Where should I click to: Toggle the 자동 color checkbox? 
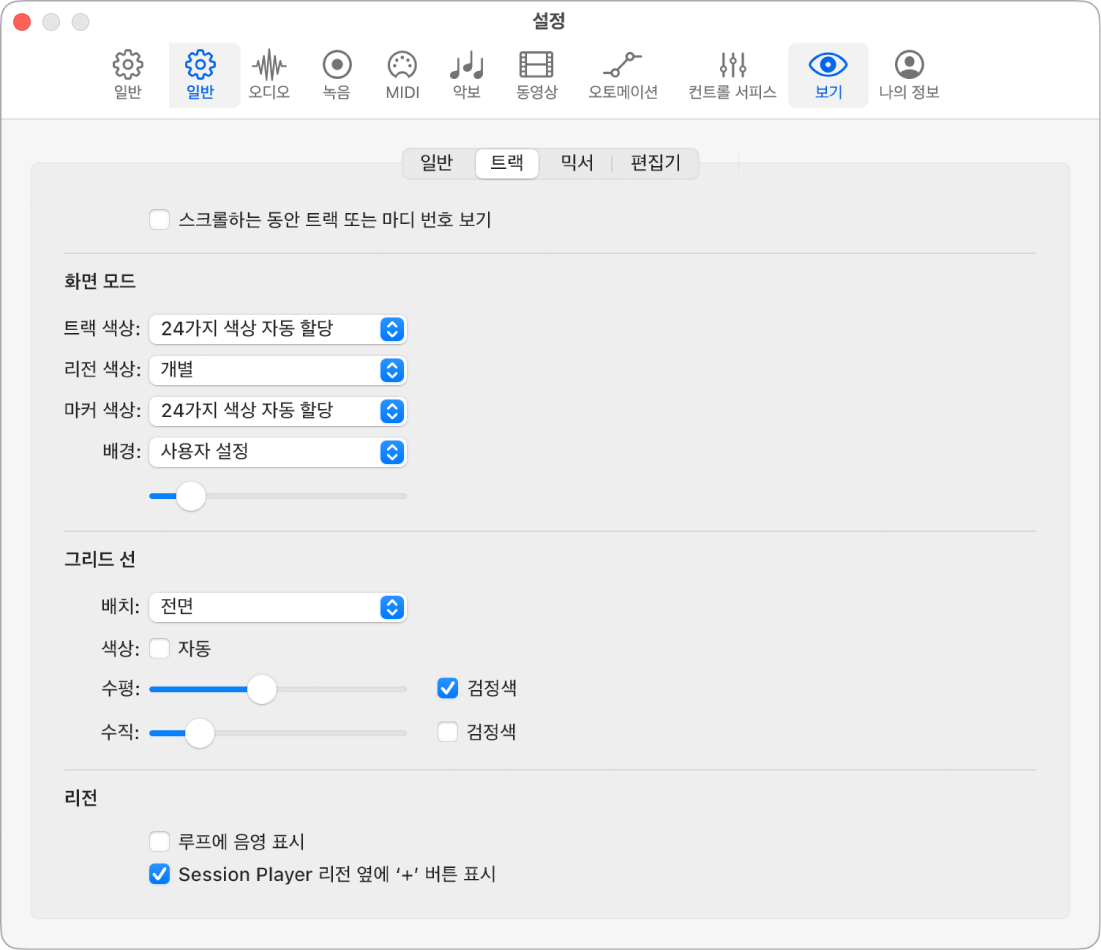[159, 648]
